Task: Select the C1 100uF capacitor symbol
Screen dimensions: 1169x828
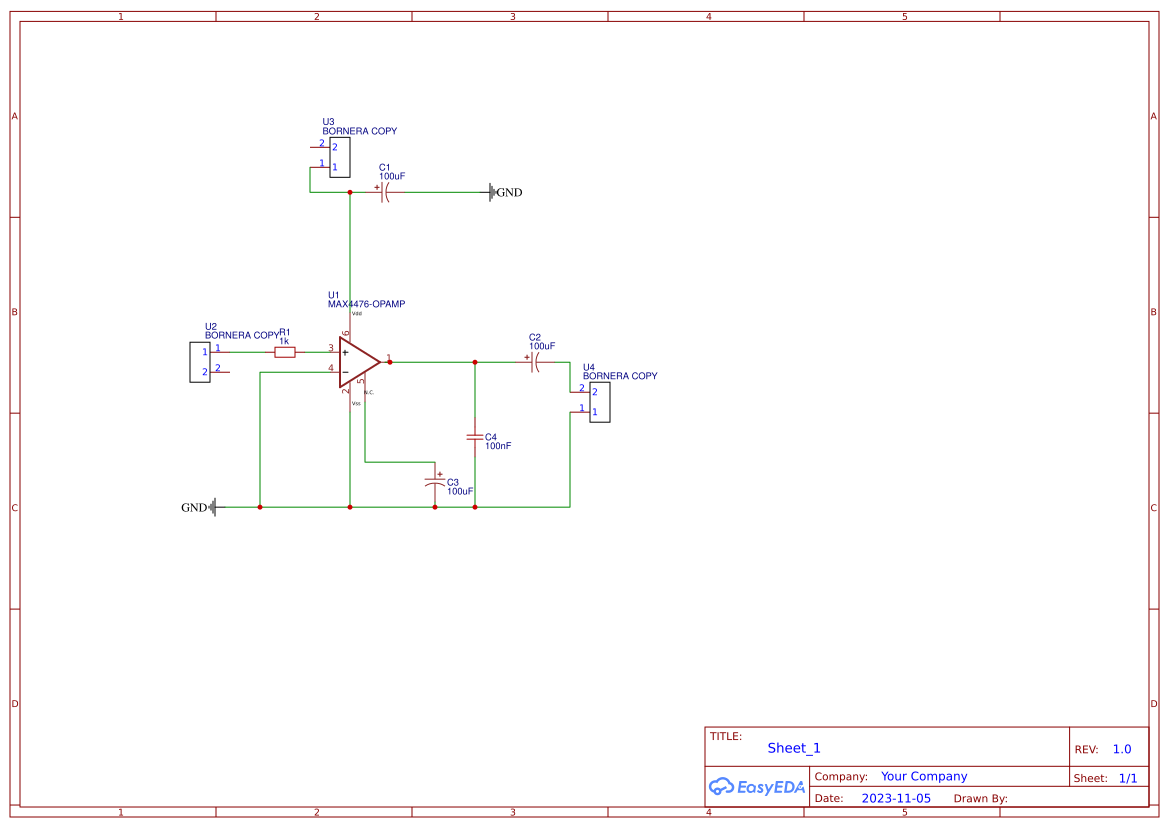Action: [385, 192]
